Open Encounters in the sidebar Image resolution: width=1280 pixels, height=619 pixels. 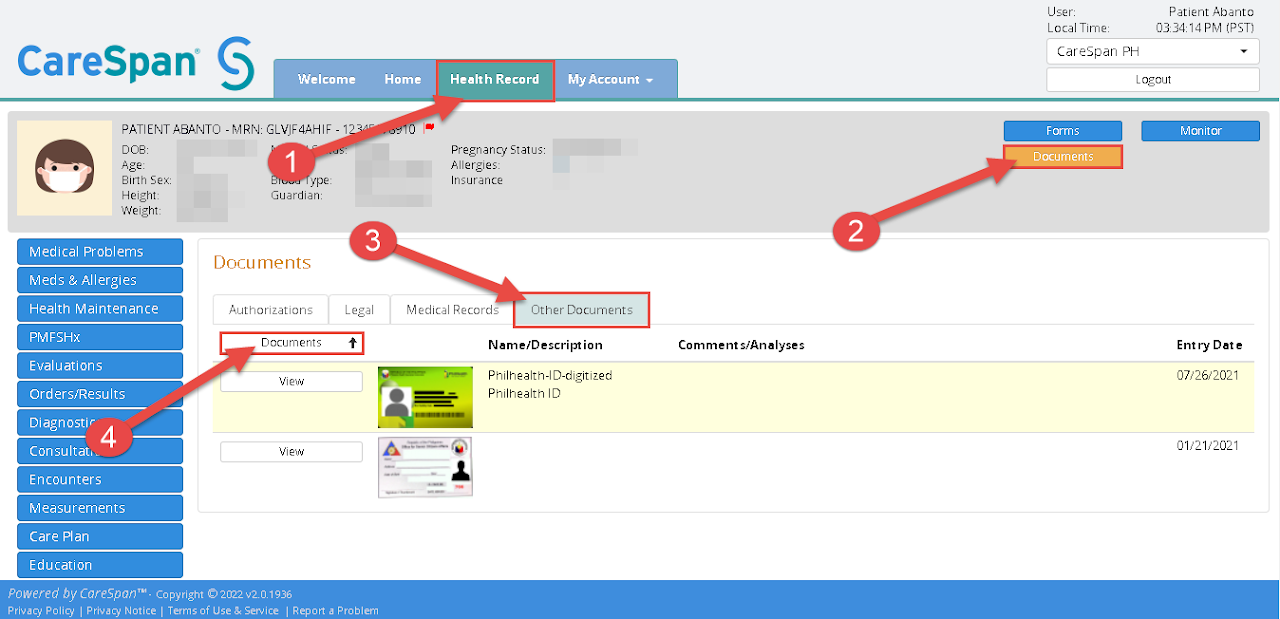pos(100,479)
